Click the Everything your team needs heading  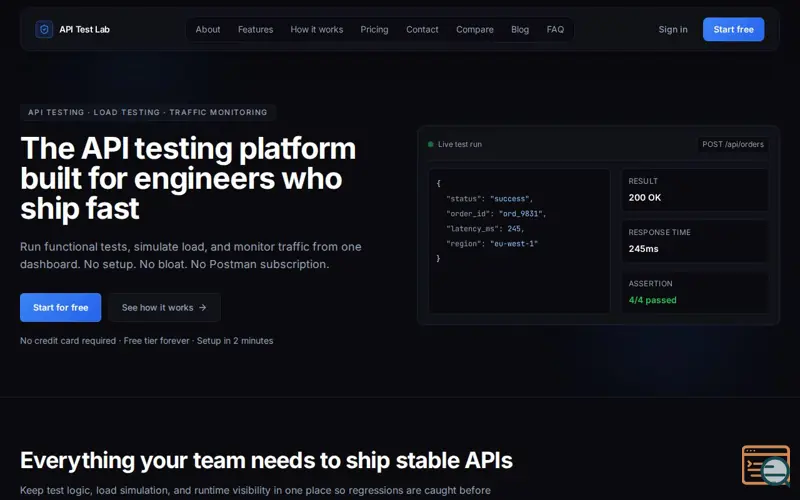266,460
